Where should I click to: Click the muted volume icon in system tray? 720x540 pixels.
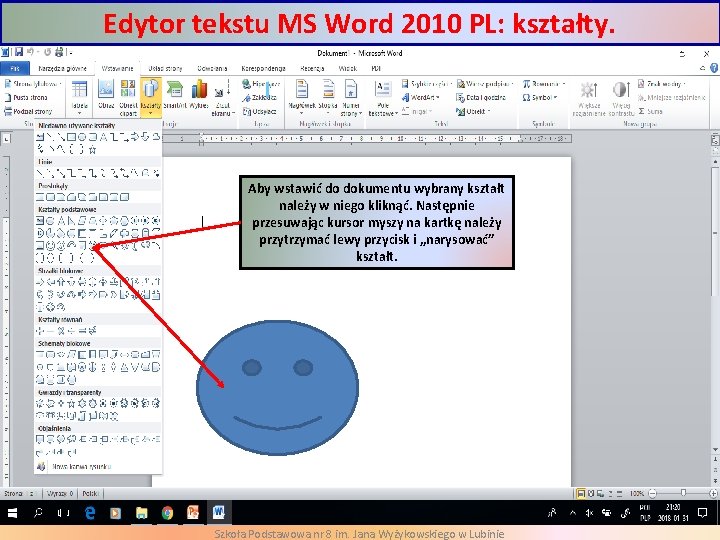point(590,513)
